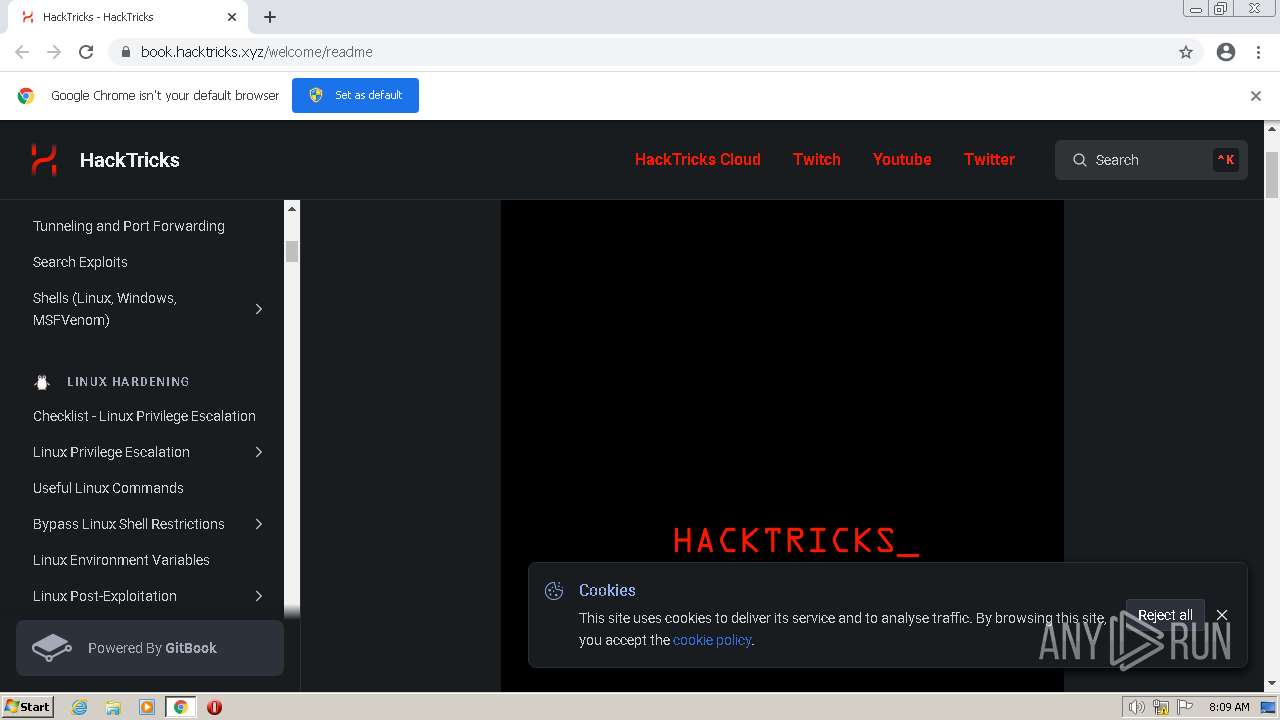Viewport: 1280px width, 720px height.
Task: Bookmark this page with the star icon
Action: coord(1186,52)
